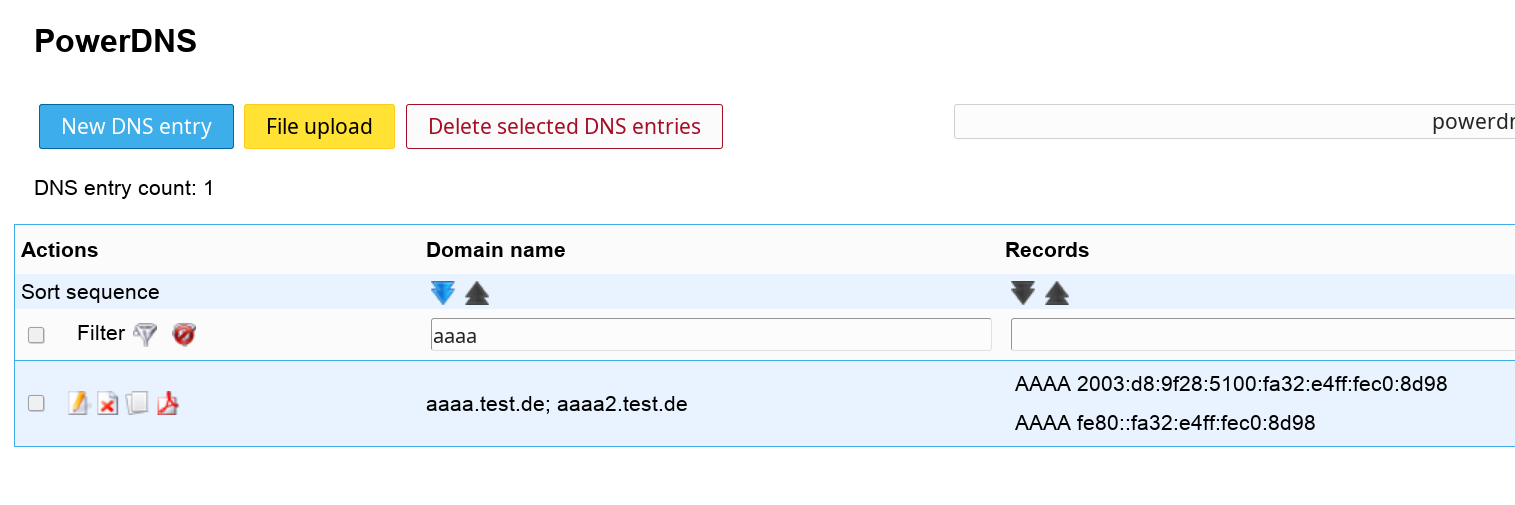Viewport: 1515px width, 505px height.
Task: Edit the aaaa.test.de DNS entry
Action: pos(78,403)
